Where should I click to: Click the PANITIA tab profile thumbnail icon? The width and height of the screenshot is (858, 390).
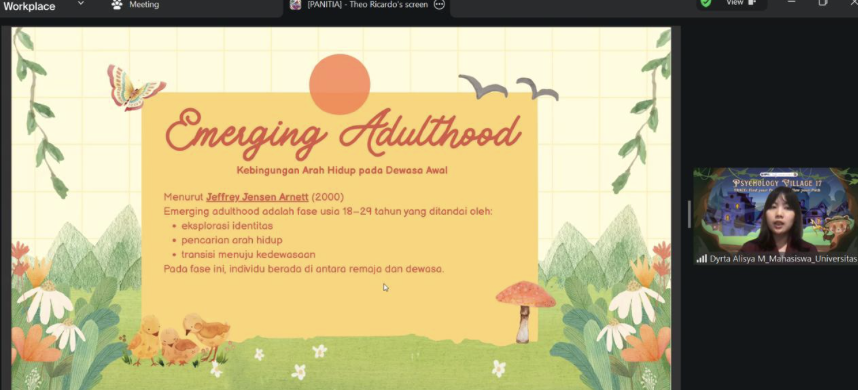tap(295, 5)
